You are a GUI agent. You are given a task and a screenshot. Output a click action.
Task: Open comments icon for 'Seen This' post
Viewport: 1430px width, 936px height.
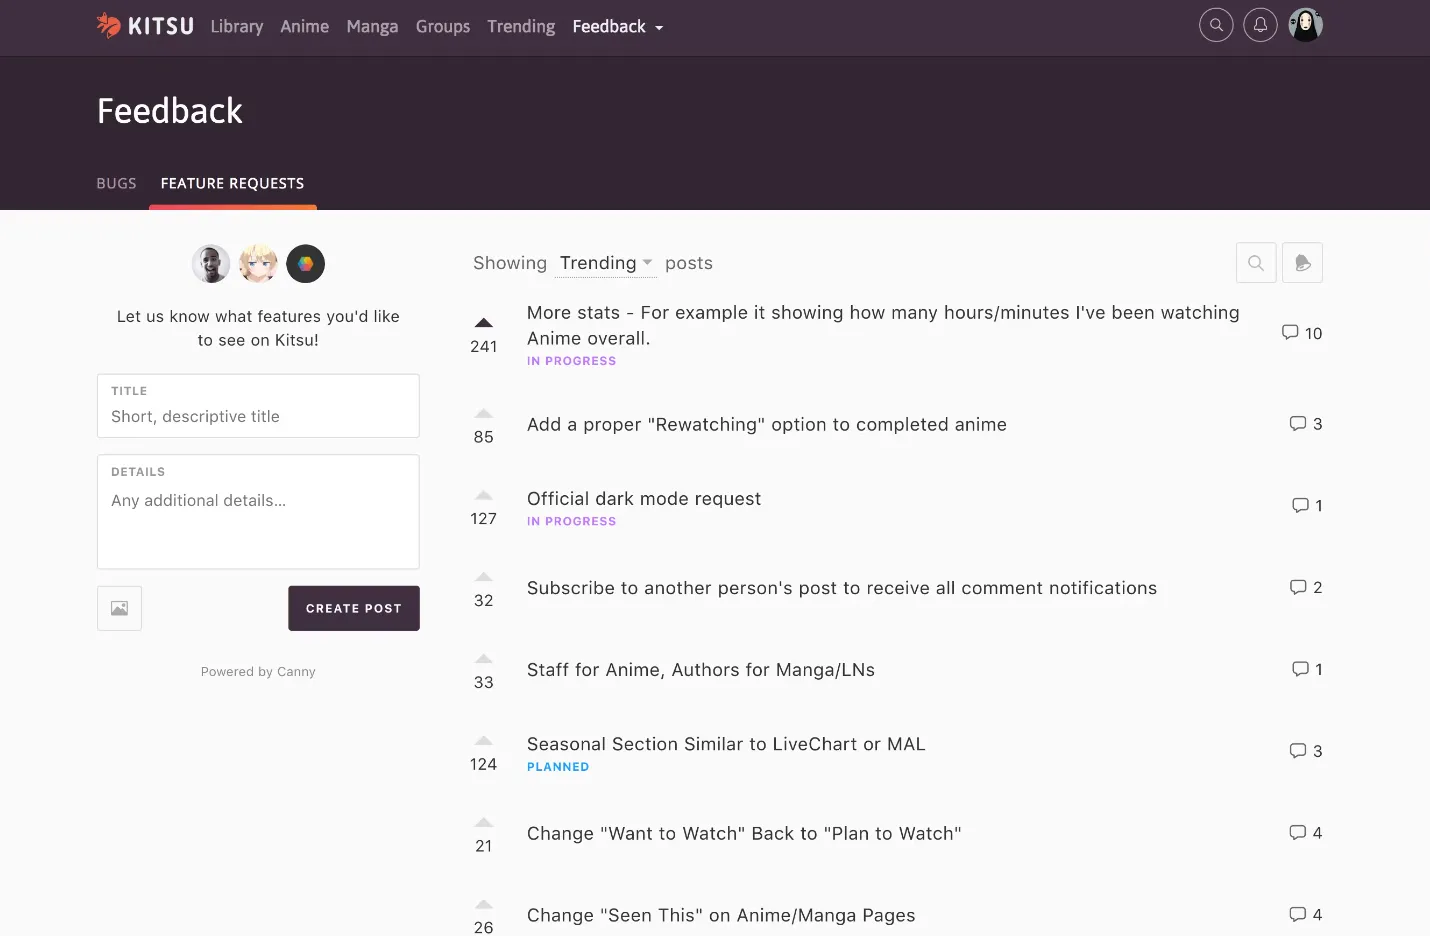point(1298,914)
